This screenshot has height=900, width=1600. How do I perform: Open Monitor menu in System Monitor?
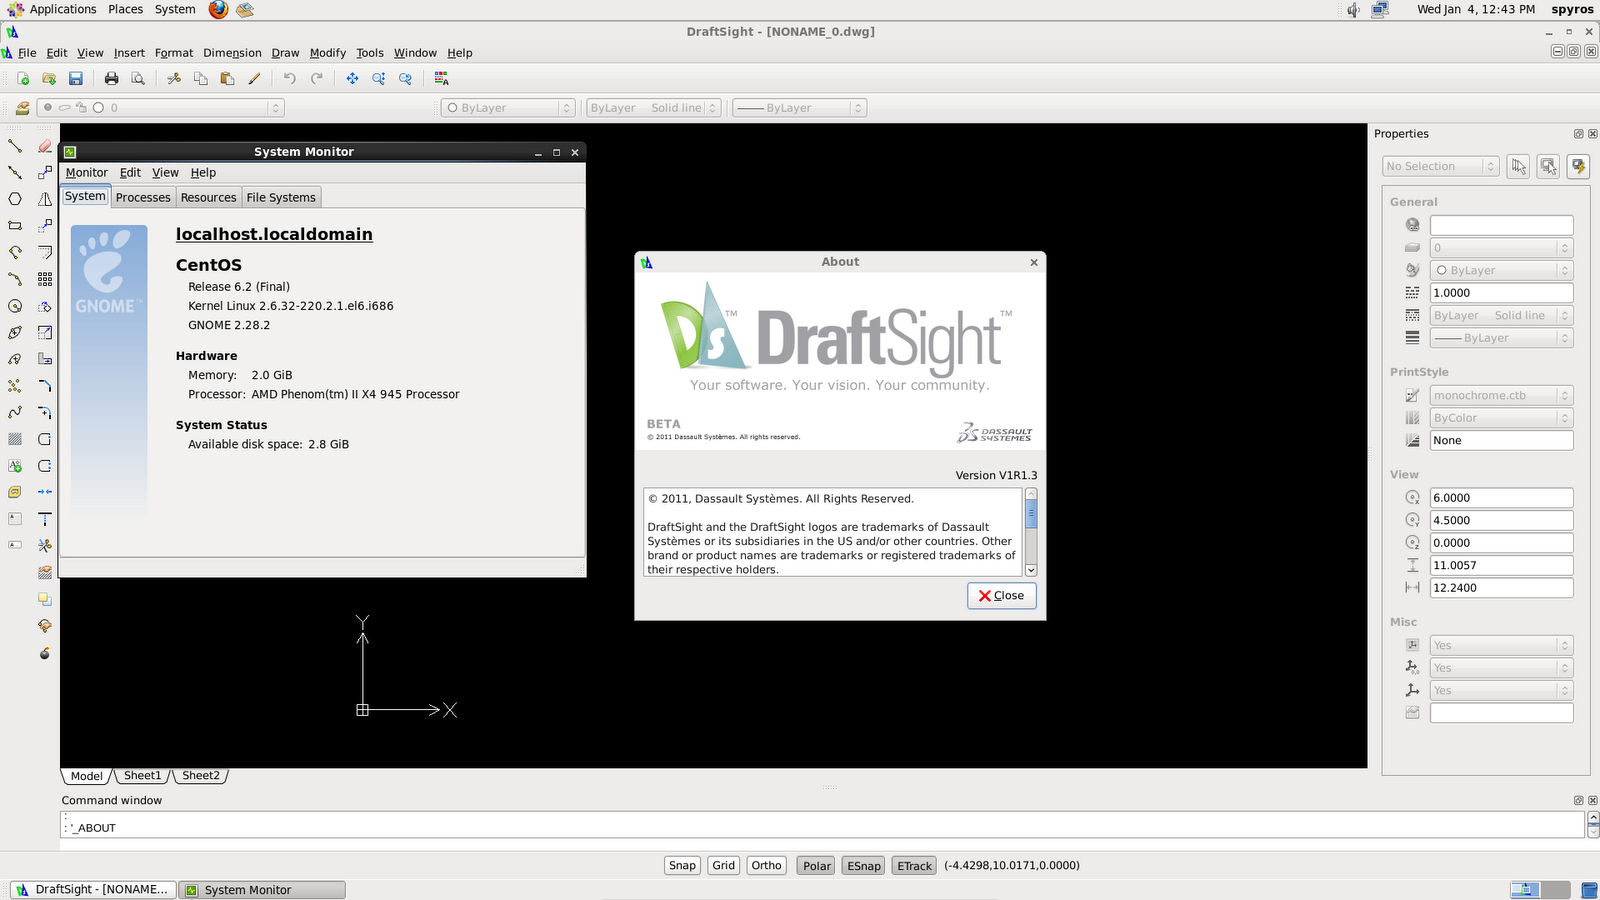point(86,172)
